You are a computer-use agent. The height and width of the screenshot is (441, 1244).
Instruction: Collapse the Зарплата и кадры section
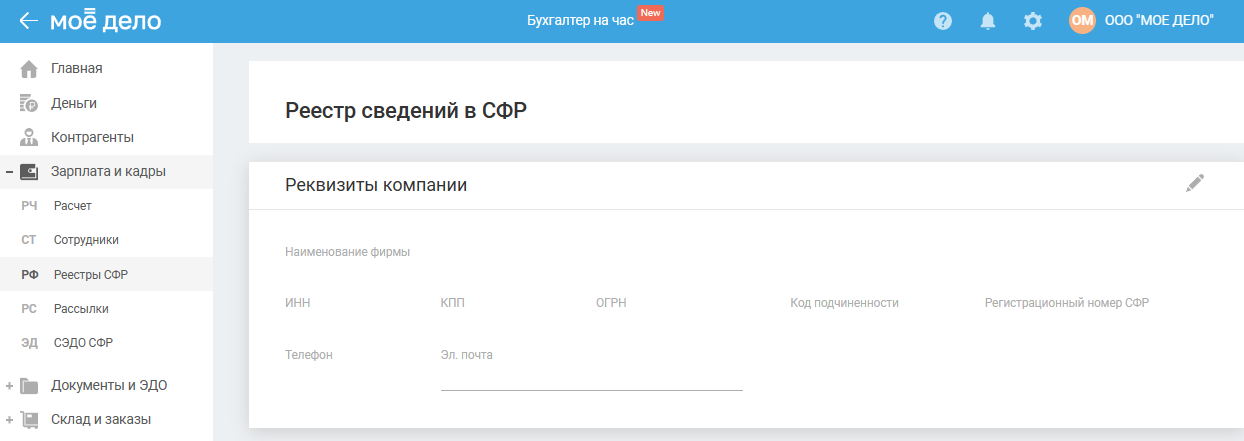tap(9, 172)
